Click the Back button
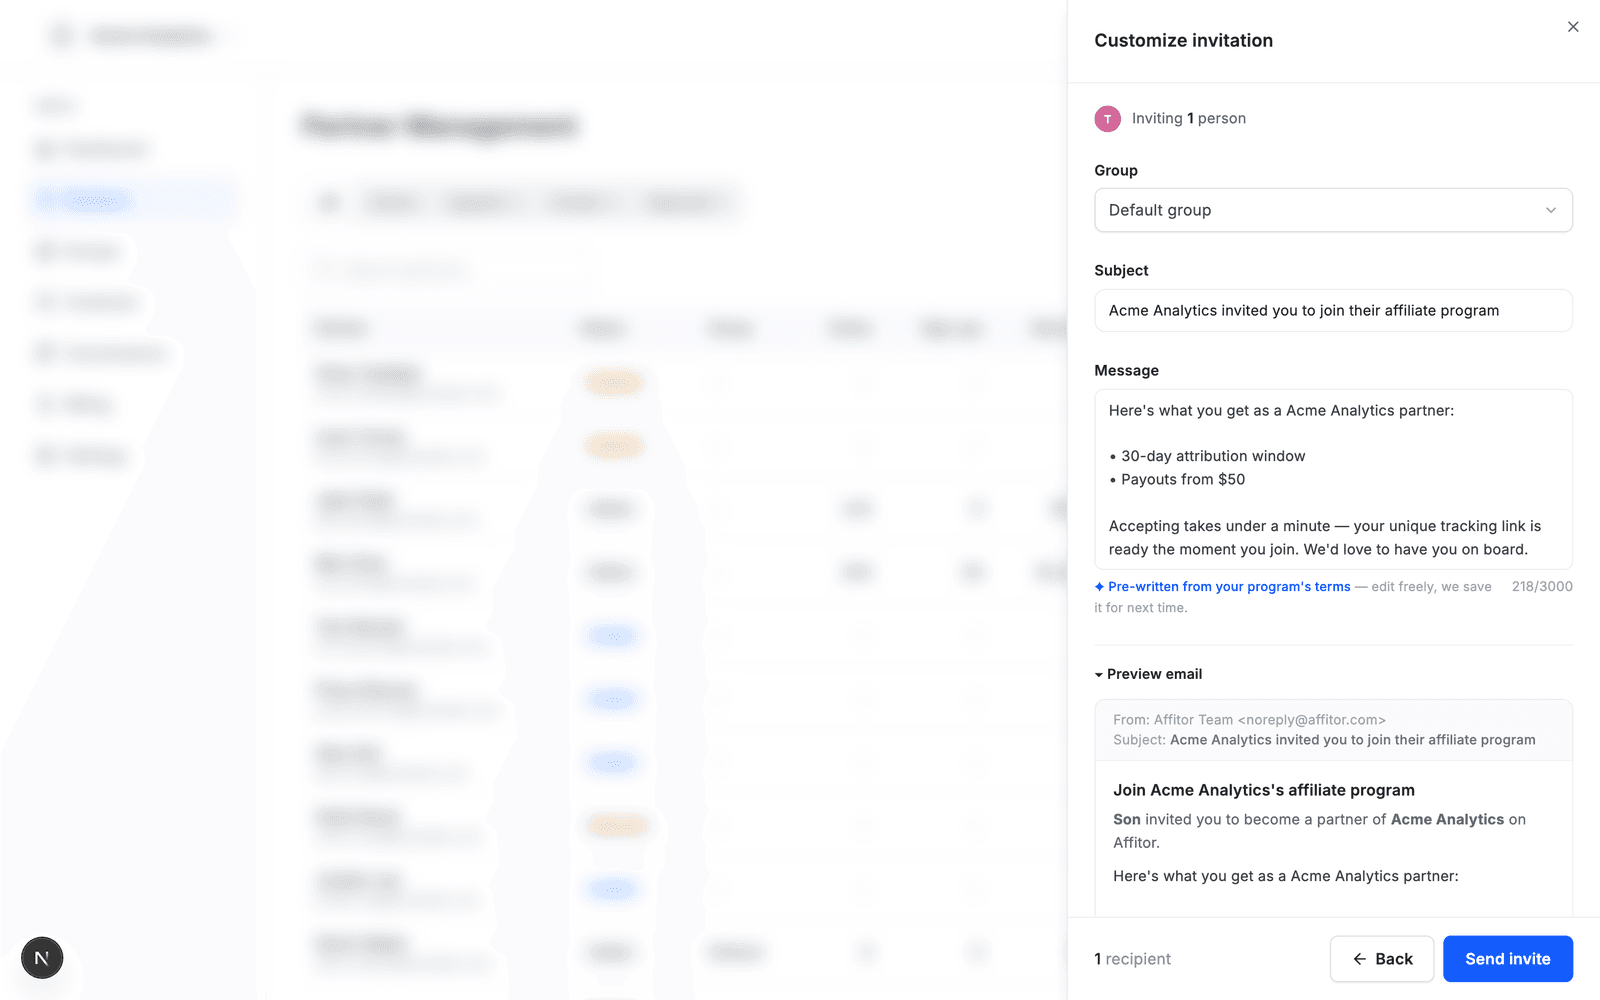Screen dimensions: 1600x1000 coord(1382,959)
